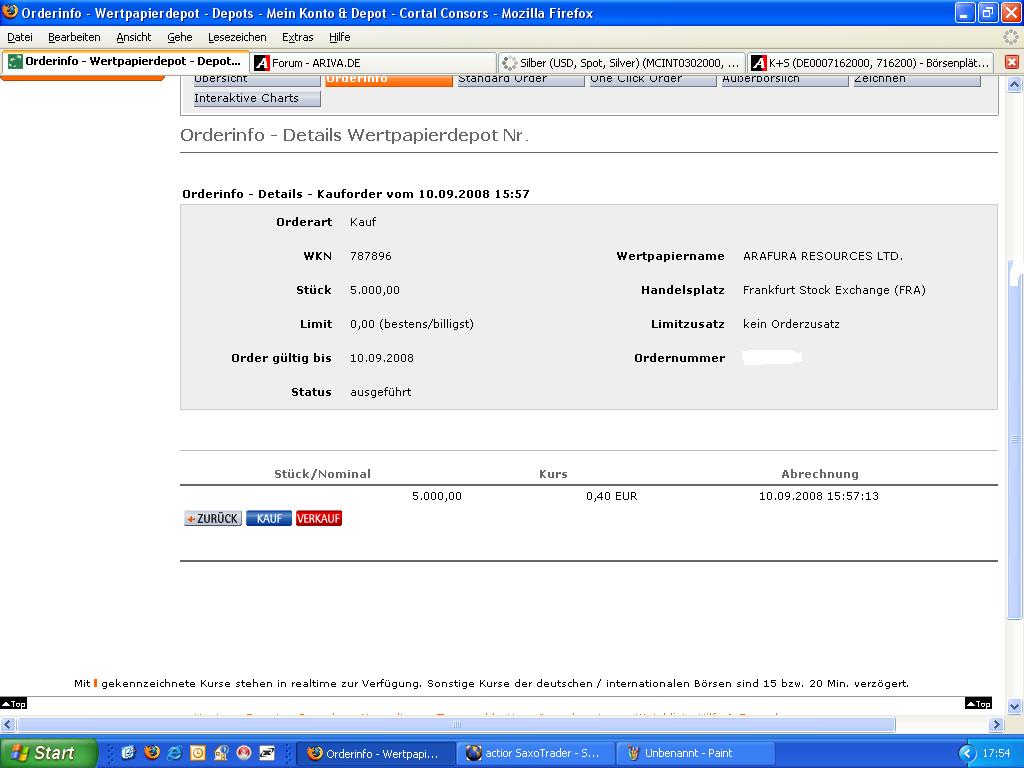
Task: Click the ARIVA favicon on K+S tab
Action: coord(758,63)
